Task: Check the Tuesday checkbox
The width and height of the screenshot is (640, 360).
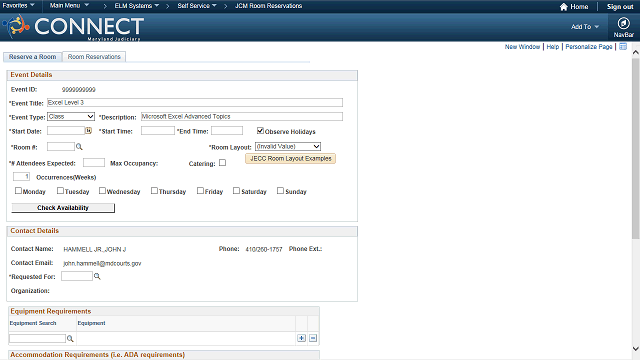Action: [x=60, y=191]
